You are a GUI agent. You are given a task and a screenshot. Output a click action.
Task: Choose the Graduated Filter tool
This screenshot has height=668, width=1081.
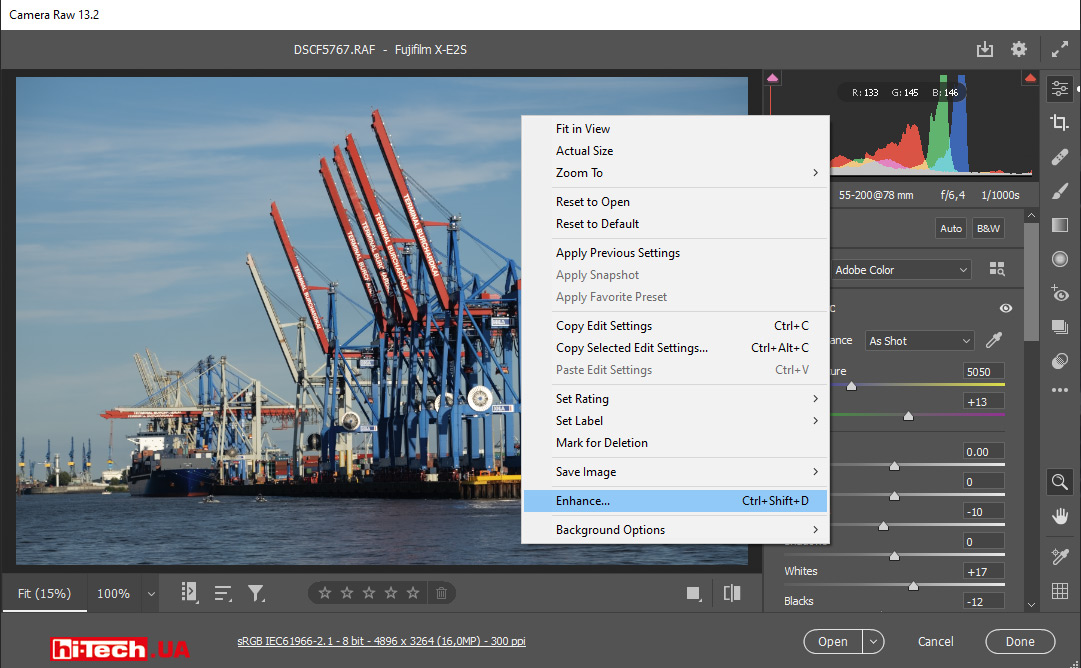(x=1060, y=225)
